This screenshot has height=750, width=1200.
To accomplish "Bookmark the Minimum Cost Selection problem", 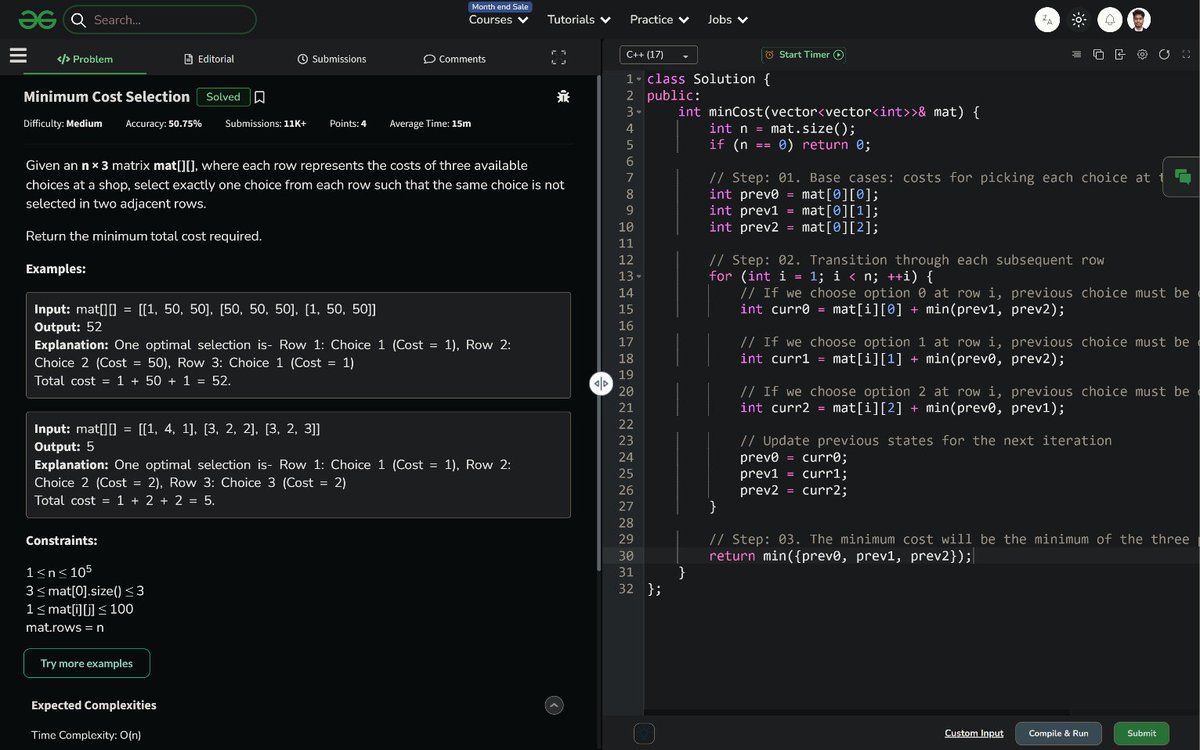I will tap(260, 97).
